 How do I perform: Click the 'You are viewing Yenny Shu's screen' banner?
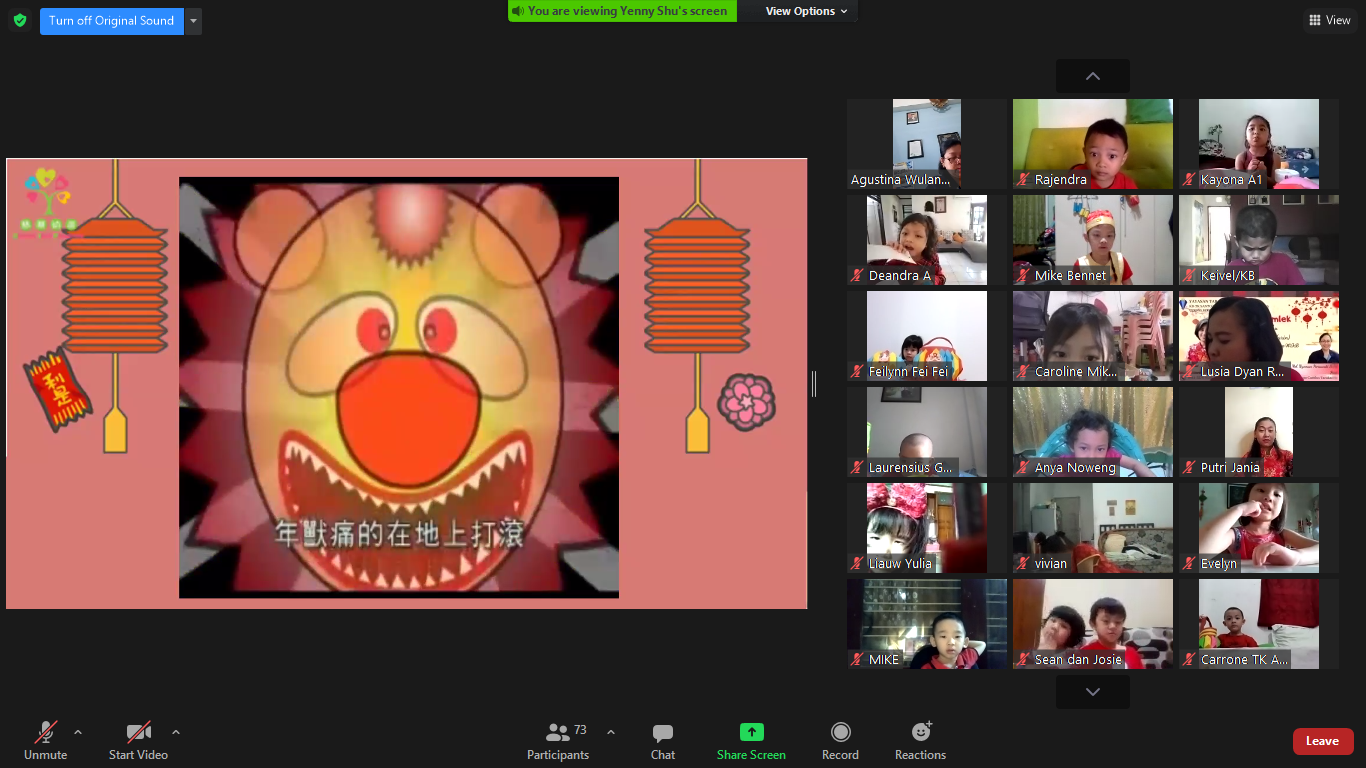point(623,11)
